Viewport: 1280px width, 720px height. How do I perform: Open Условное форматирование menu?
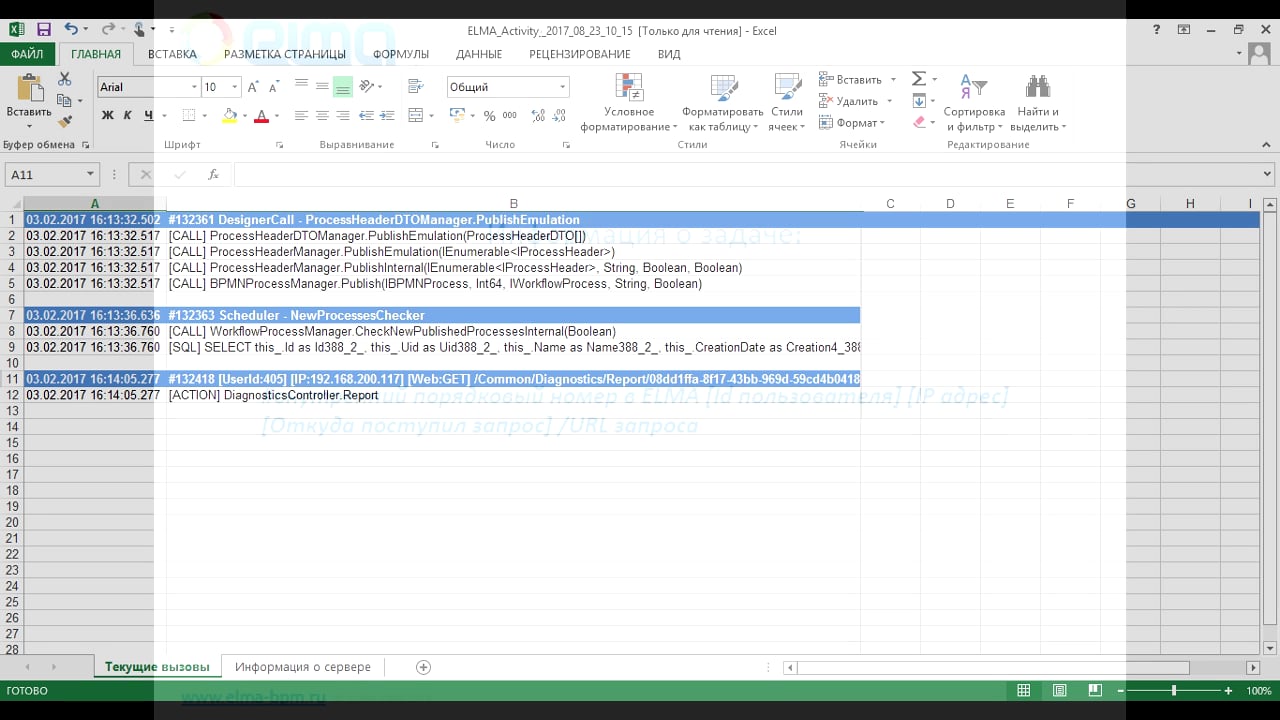(629, 102)
